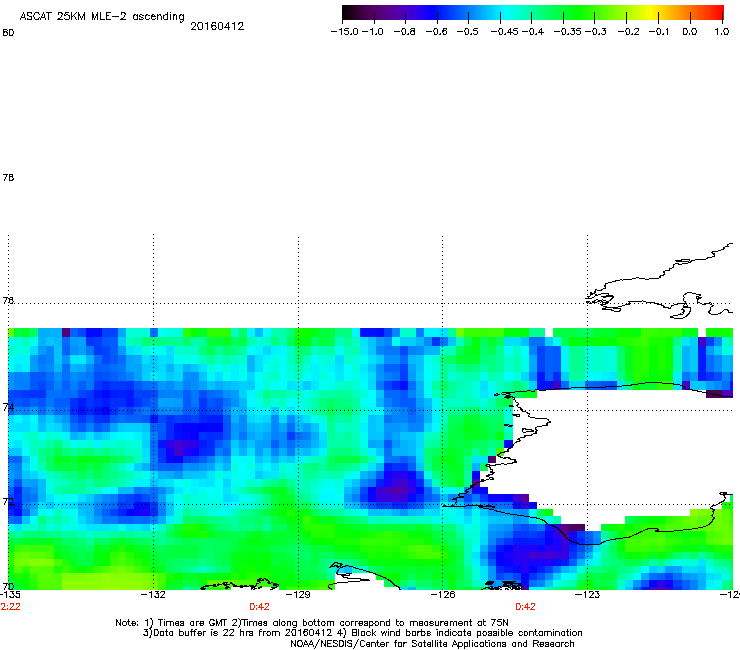
Task: Click the -135 longitude axis label
Action: click(10, 595)
